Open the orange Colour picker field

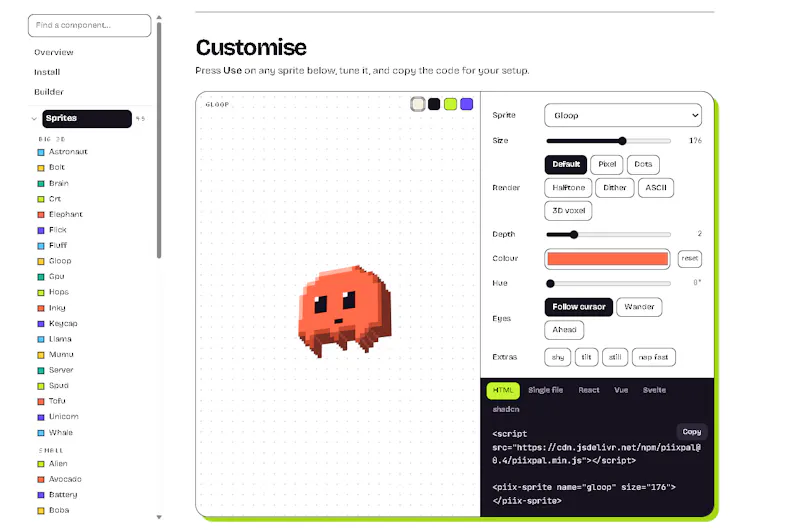607,259
